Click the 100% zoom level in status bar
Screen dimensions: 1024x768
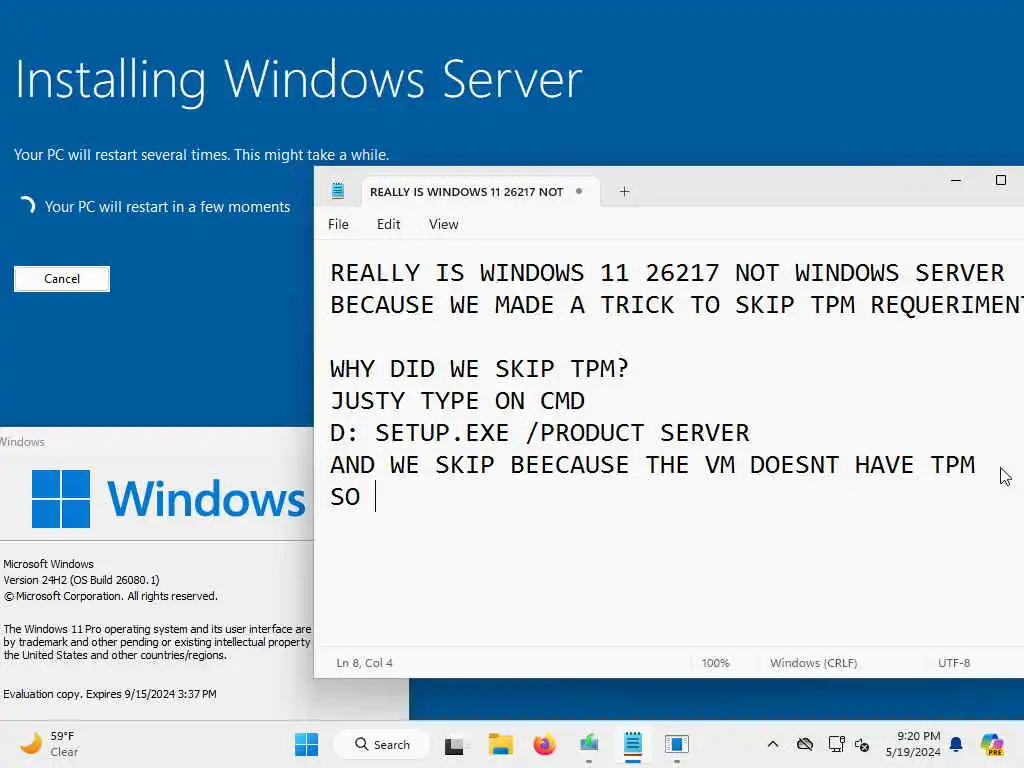715,663
